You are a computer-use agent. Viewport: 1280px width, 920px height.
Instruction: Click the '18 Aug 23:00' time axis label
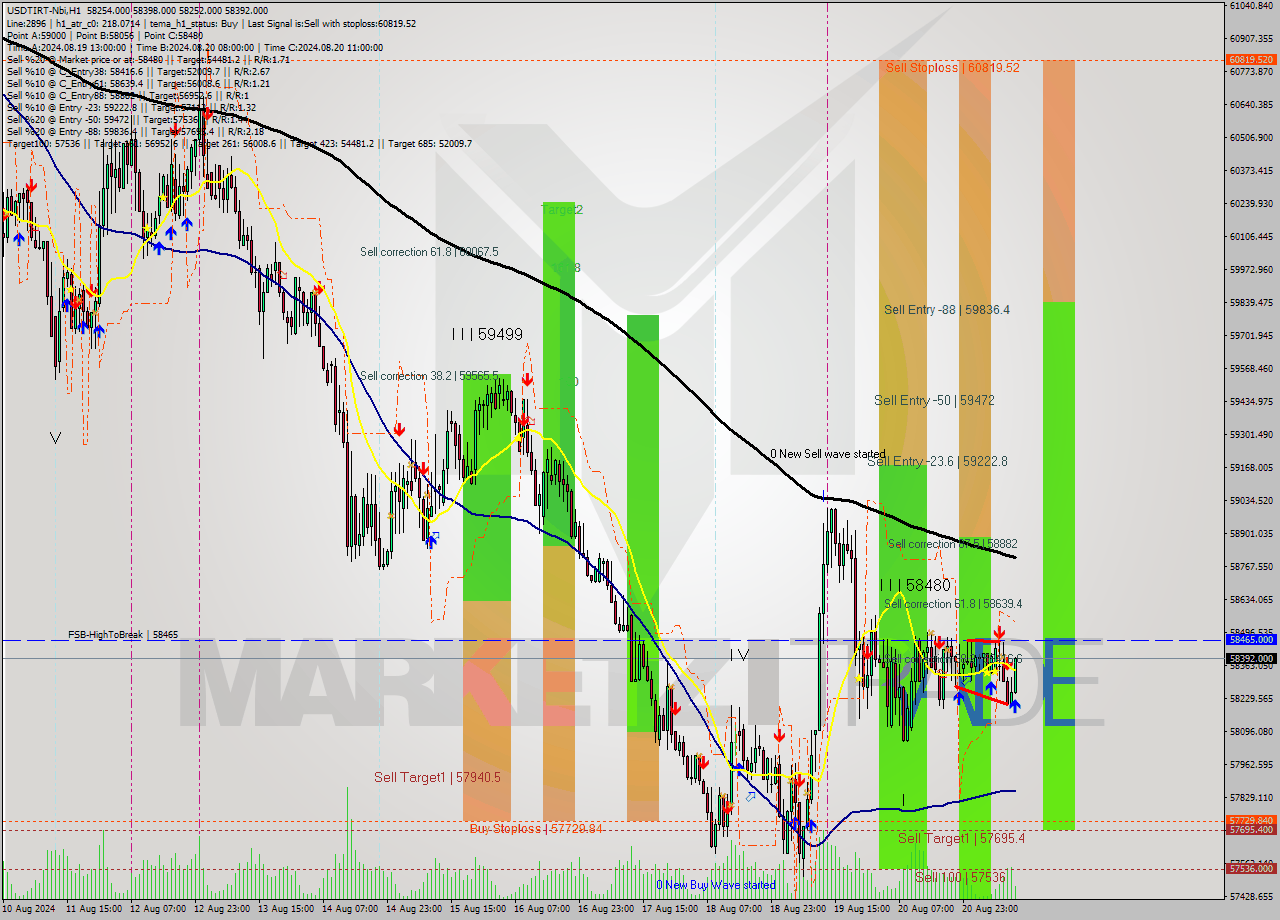(799, 909)
